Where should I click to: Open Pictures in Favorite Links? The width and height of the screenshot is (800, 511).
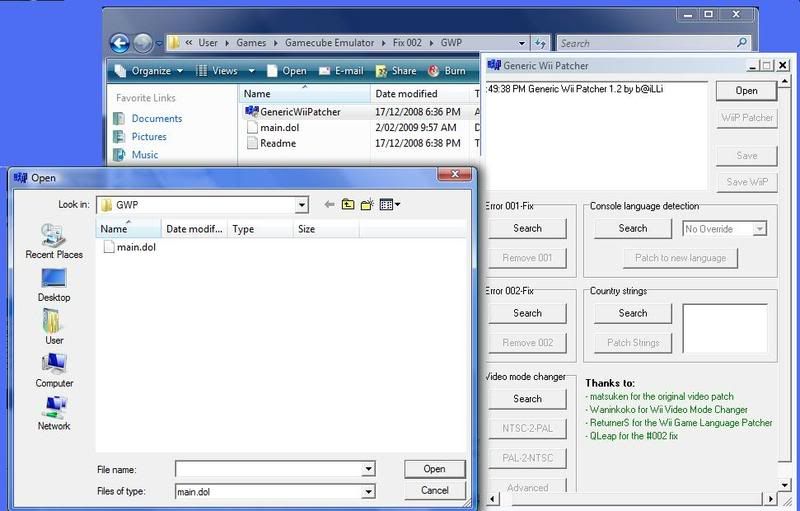coord(140,137)
